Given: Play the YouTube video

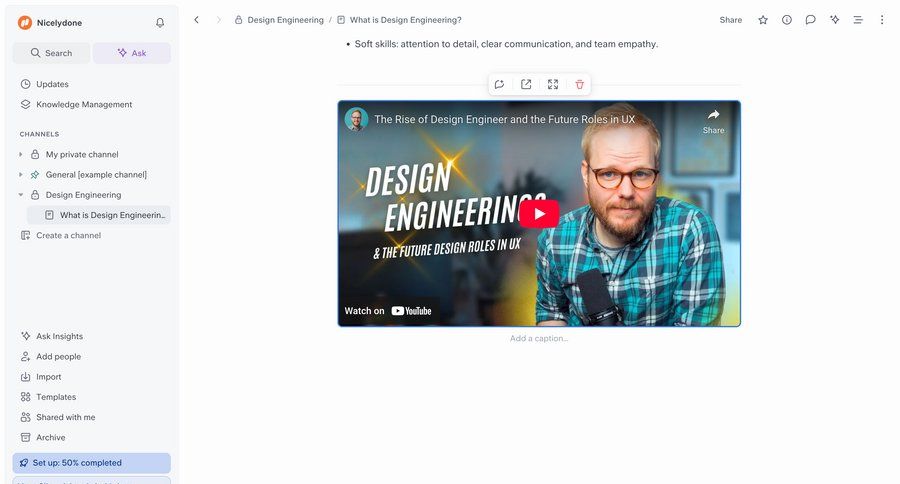Looking at the screenshot, I should (539, 213).
